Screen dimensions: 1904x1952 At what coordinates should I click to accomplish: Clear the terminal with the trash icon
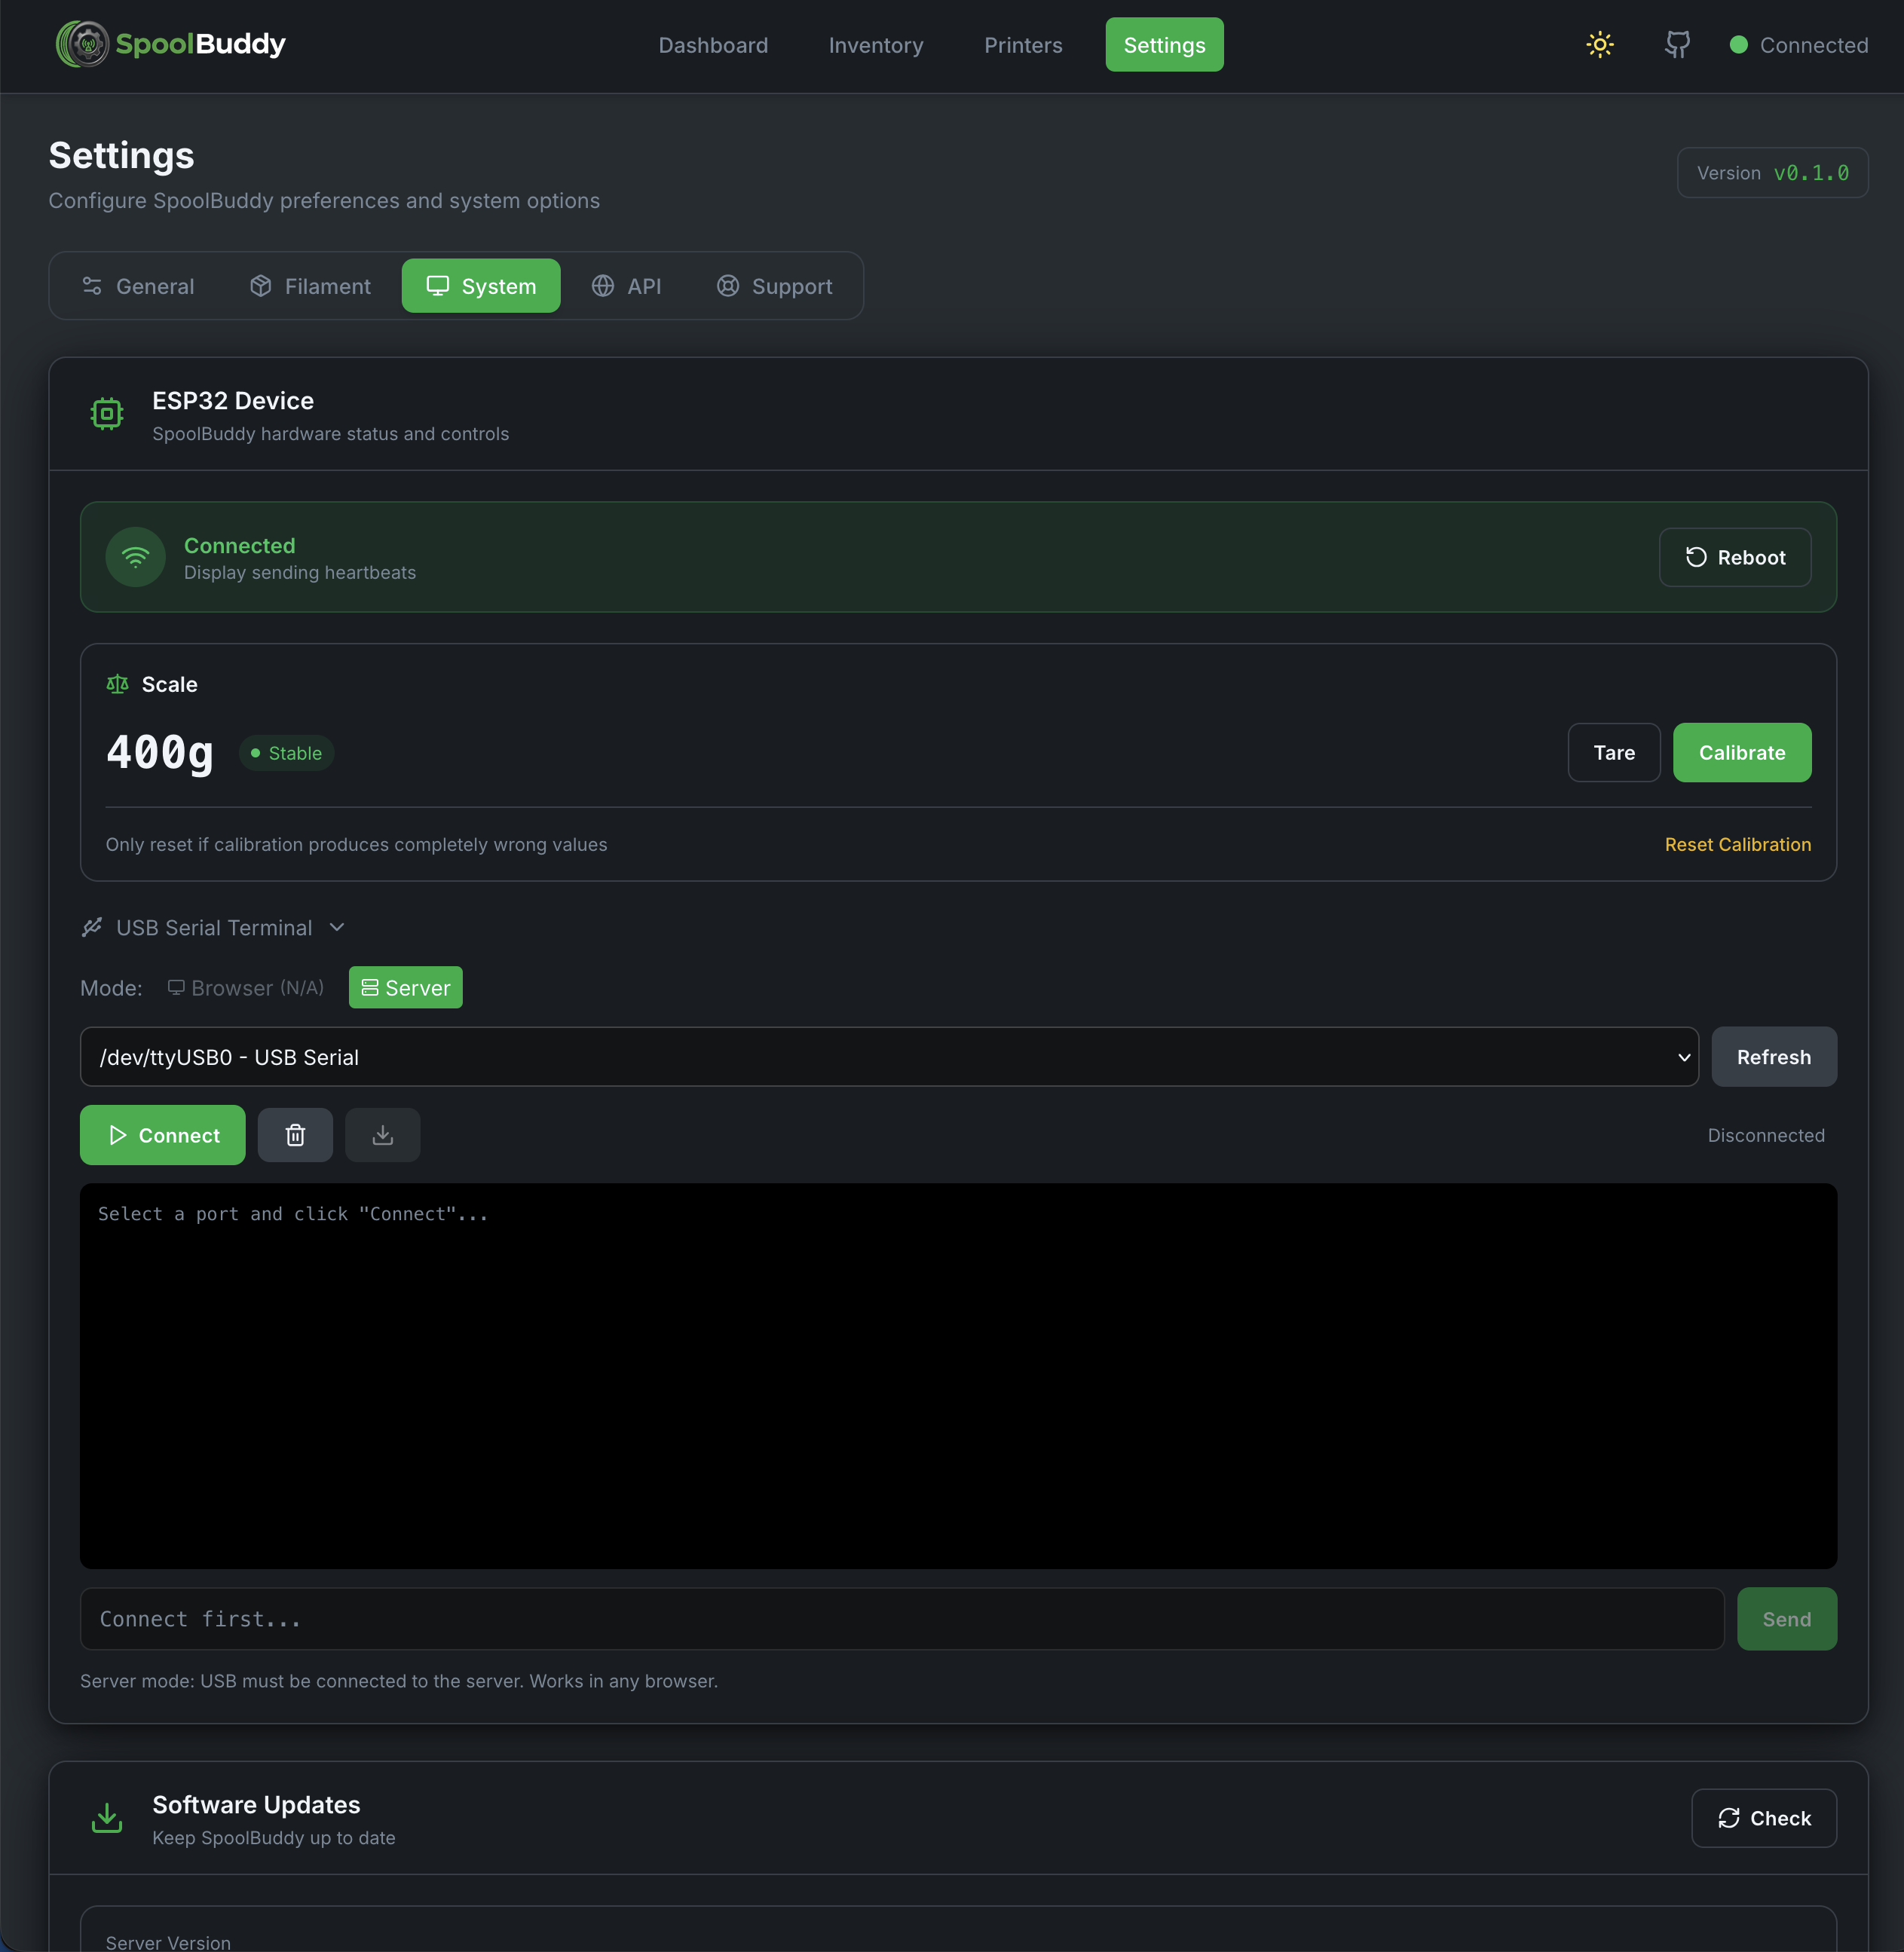[295, 1135]
